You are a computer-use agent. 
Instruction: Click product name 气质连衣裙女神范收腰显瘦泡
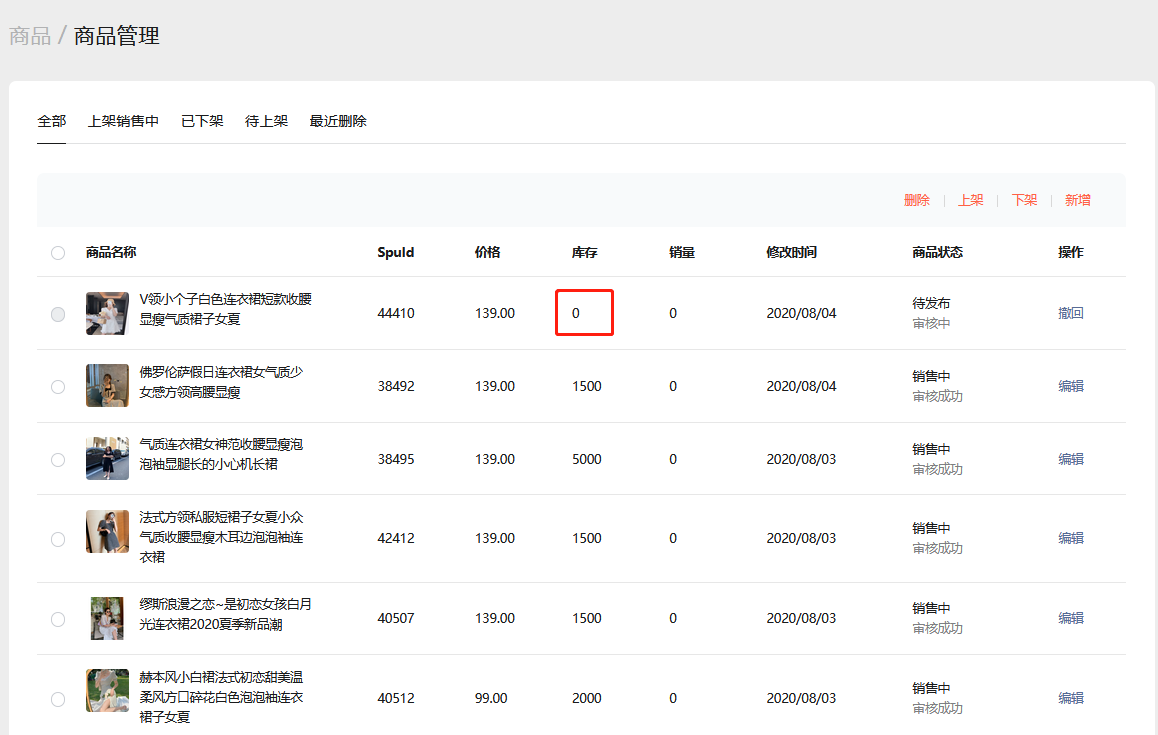[x=222, y=445]
